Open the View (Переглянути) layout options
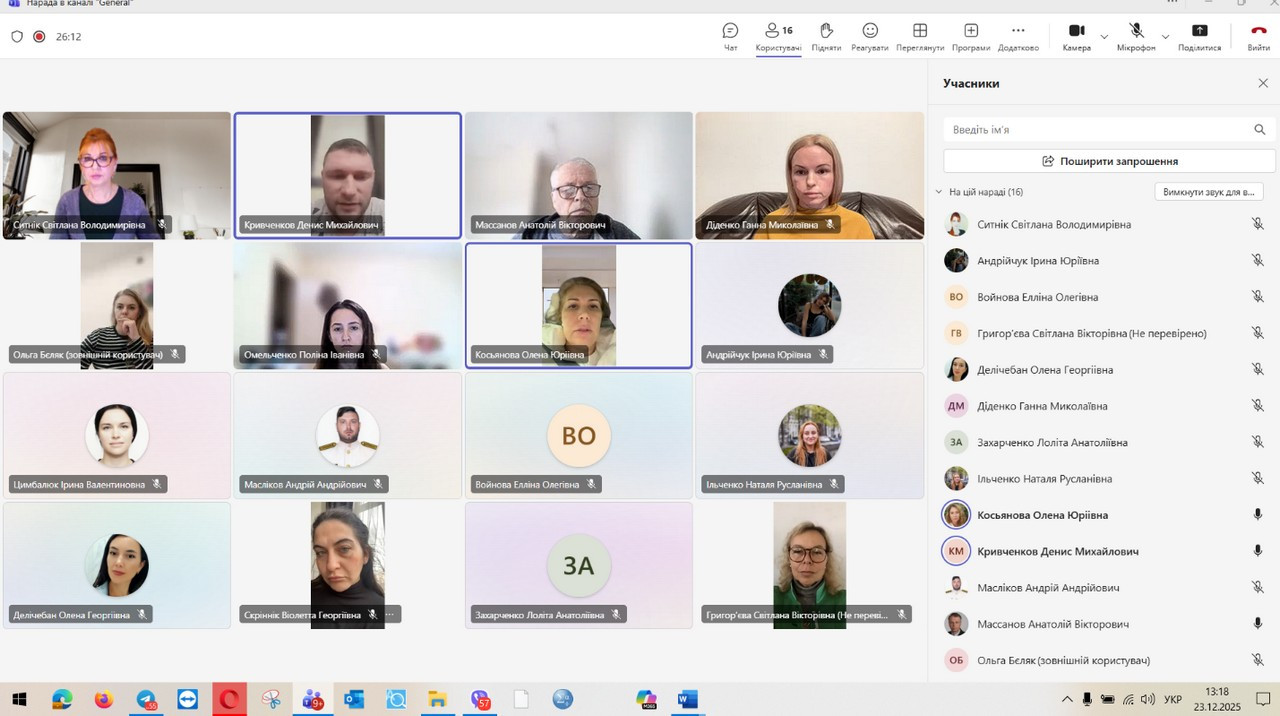 [920, 37]
